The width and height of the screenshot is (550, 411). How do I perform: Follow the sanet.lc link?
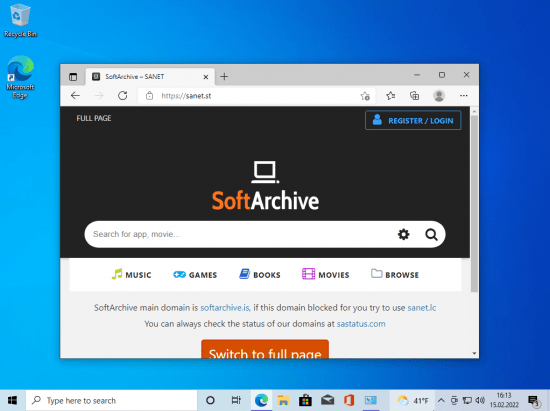422,308
